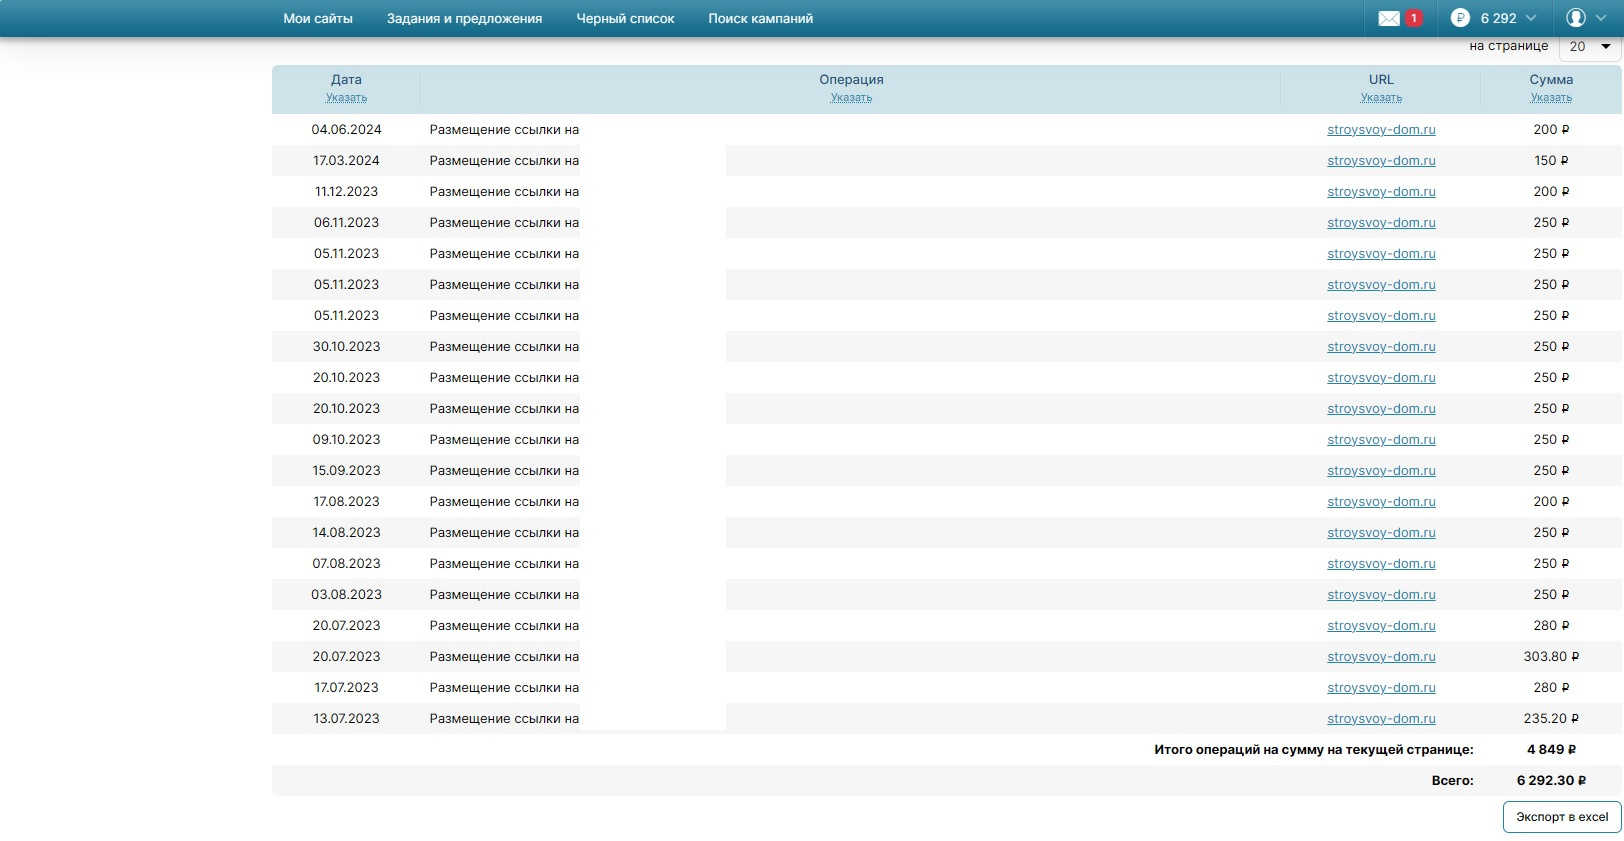This screenshot has height=841, width=1624.
Task: Click the 235.20 ₽ amount
Action: click(x=1551, y=719)
